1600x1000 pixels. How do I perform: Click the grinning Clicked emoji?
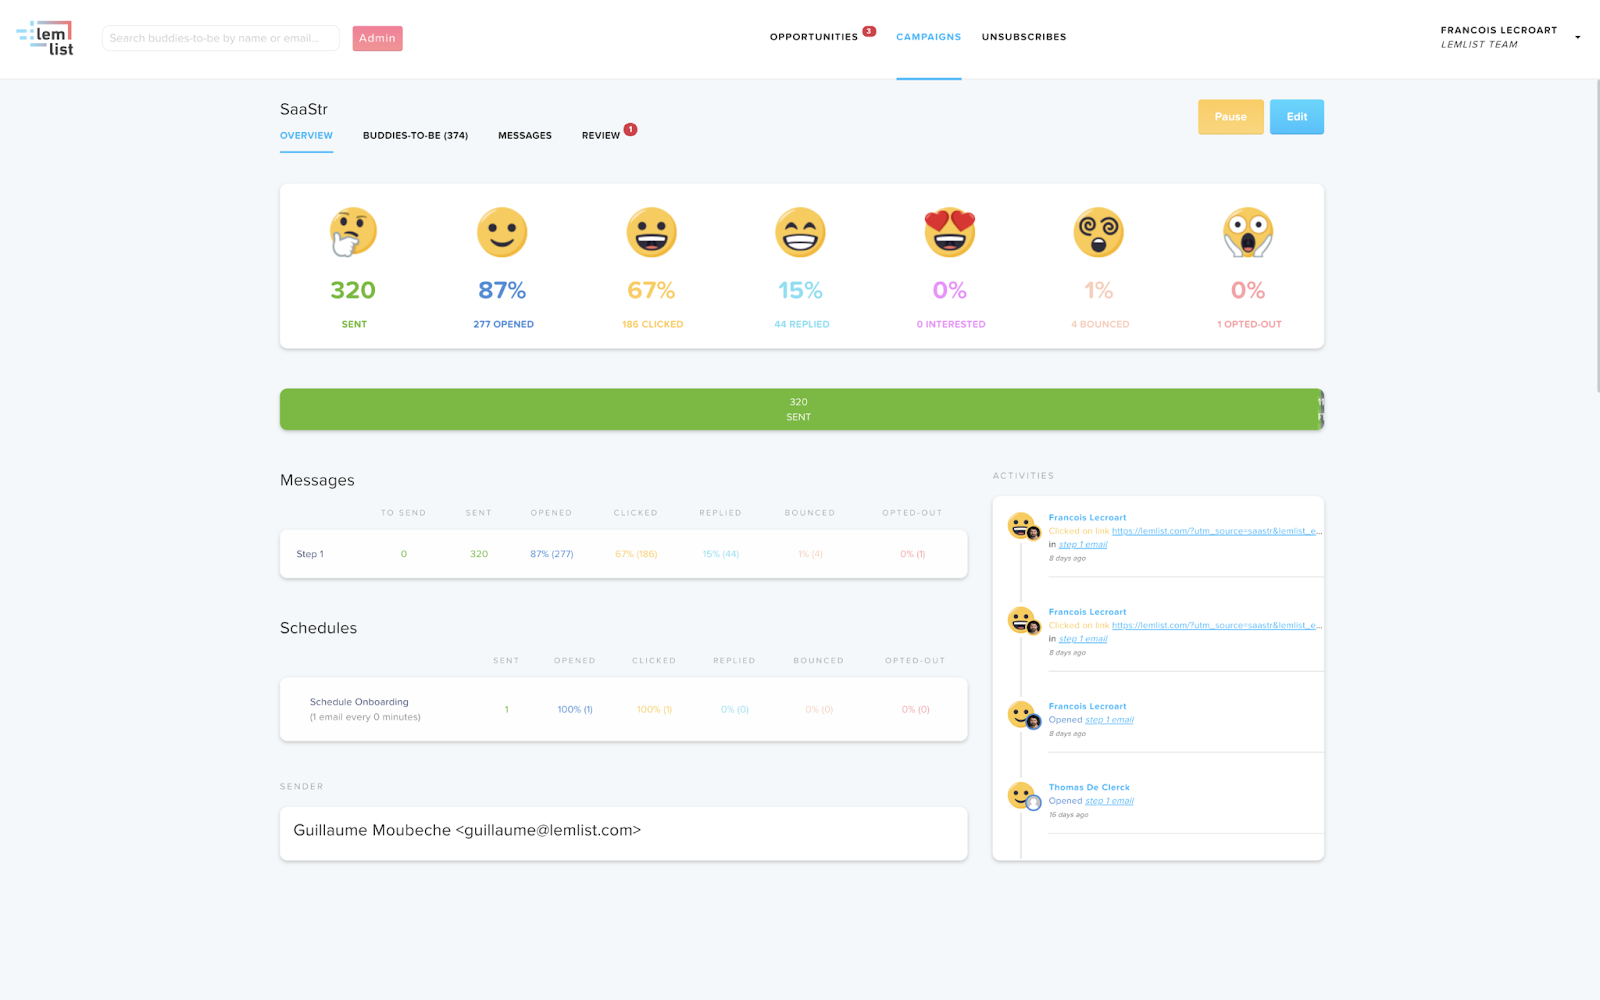point(651,232)
